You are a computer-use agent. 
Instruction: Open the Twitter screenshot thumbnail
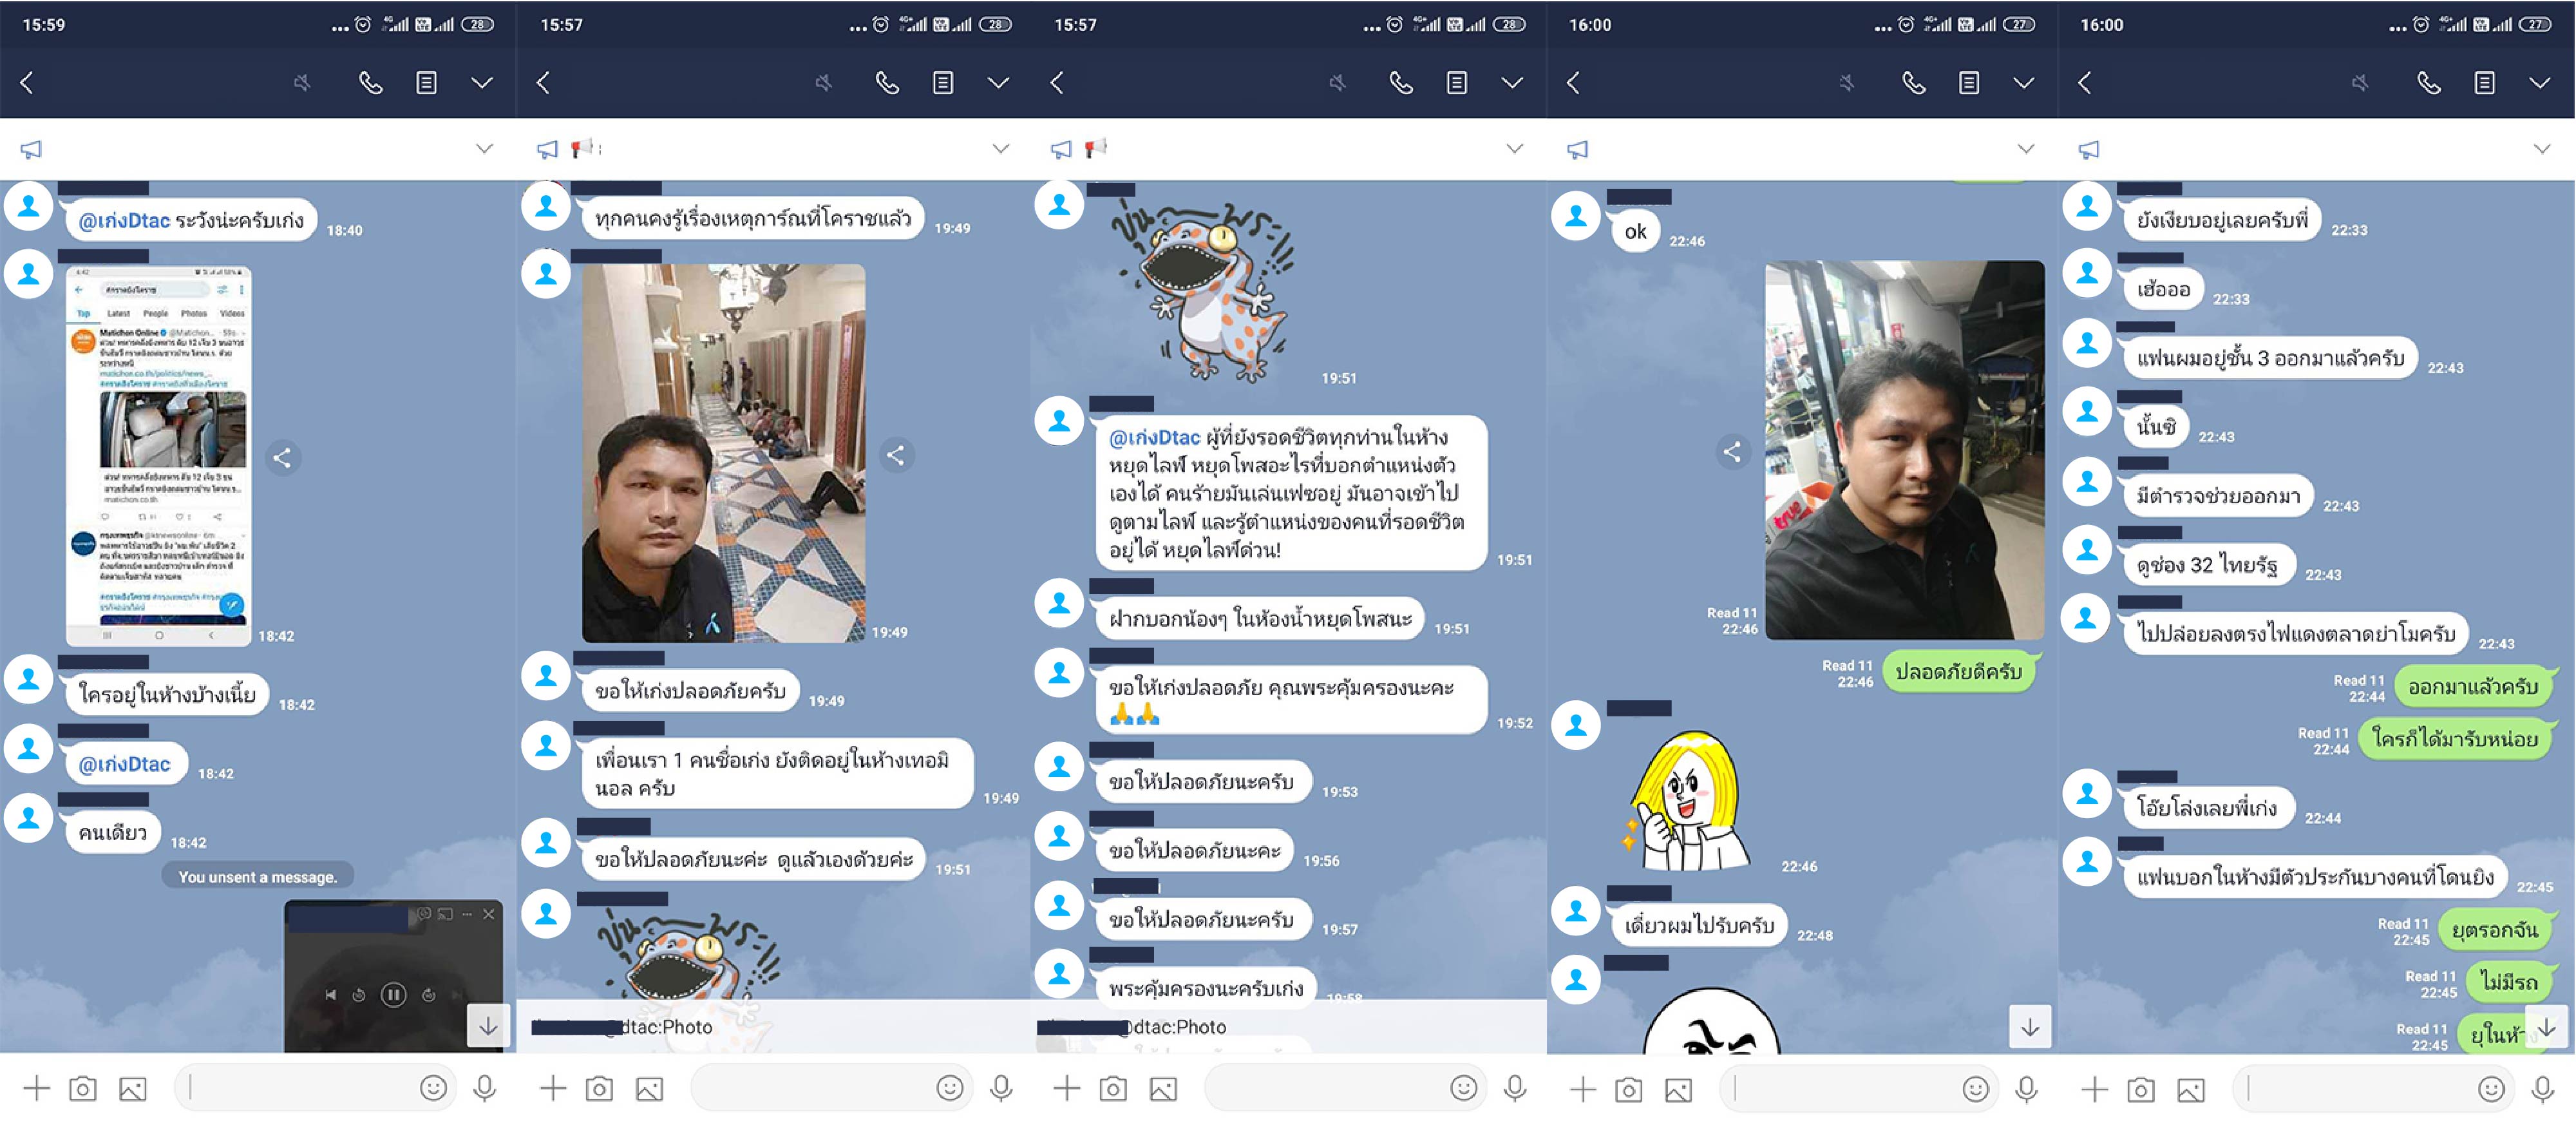tap(158, 455)
